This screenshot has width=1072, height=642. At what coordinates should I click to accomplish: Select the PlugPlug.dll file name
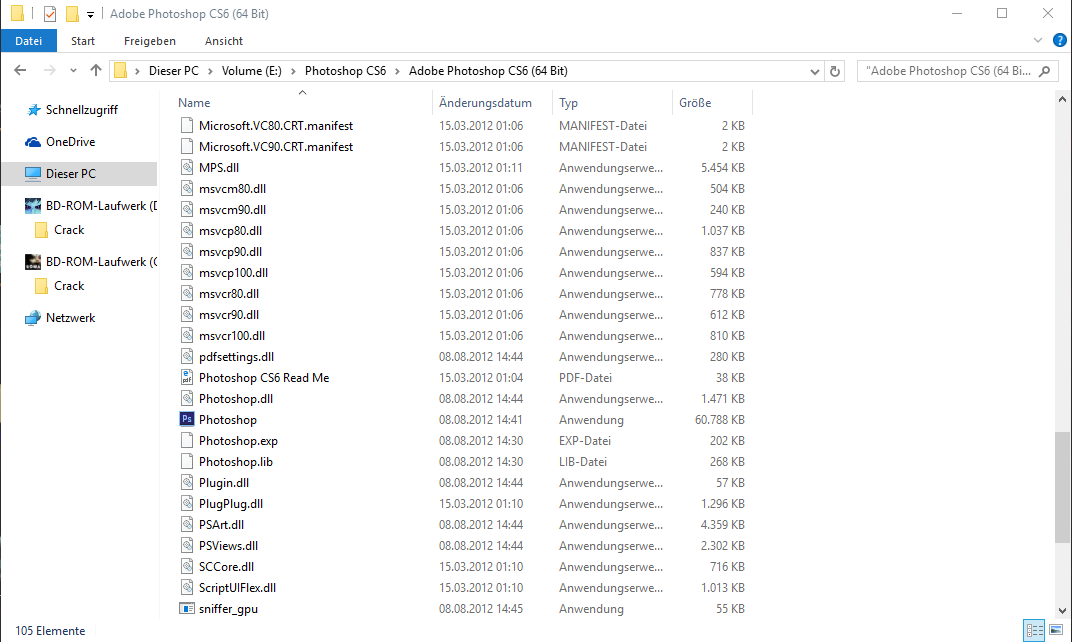(231, 504)
